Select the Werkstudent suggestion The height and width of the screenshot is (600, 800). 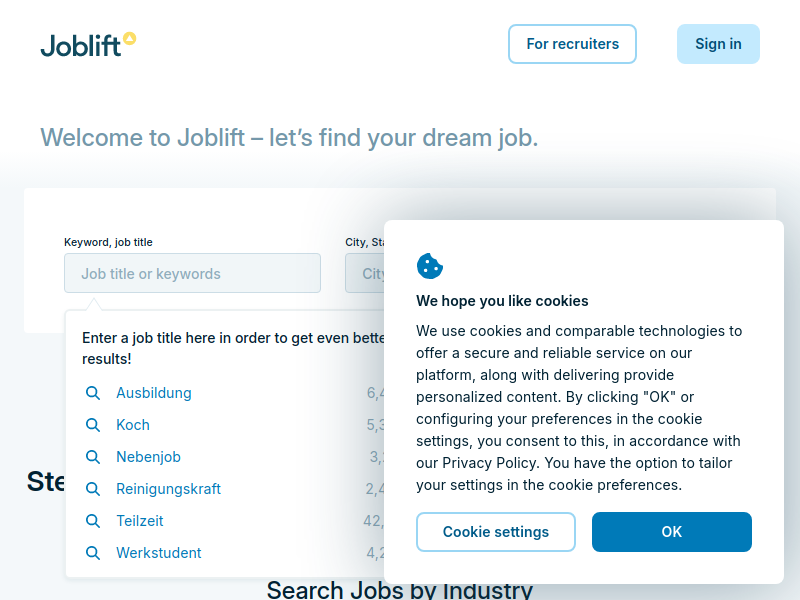pos(159,553)
